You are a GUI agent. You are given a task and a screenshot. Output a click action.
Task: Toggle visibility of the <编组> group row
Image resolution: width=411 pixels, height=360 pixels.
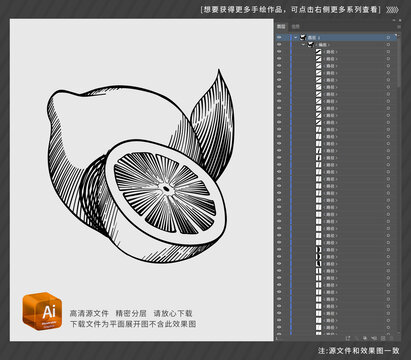279,44
